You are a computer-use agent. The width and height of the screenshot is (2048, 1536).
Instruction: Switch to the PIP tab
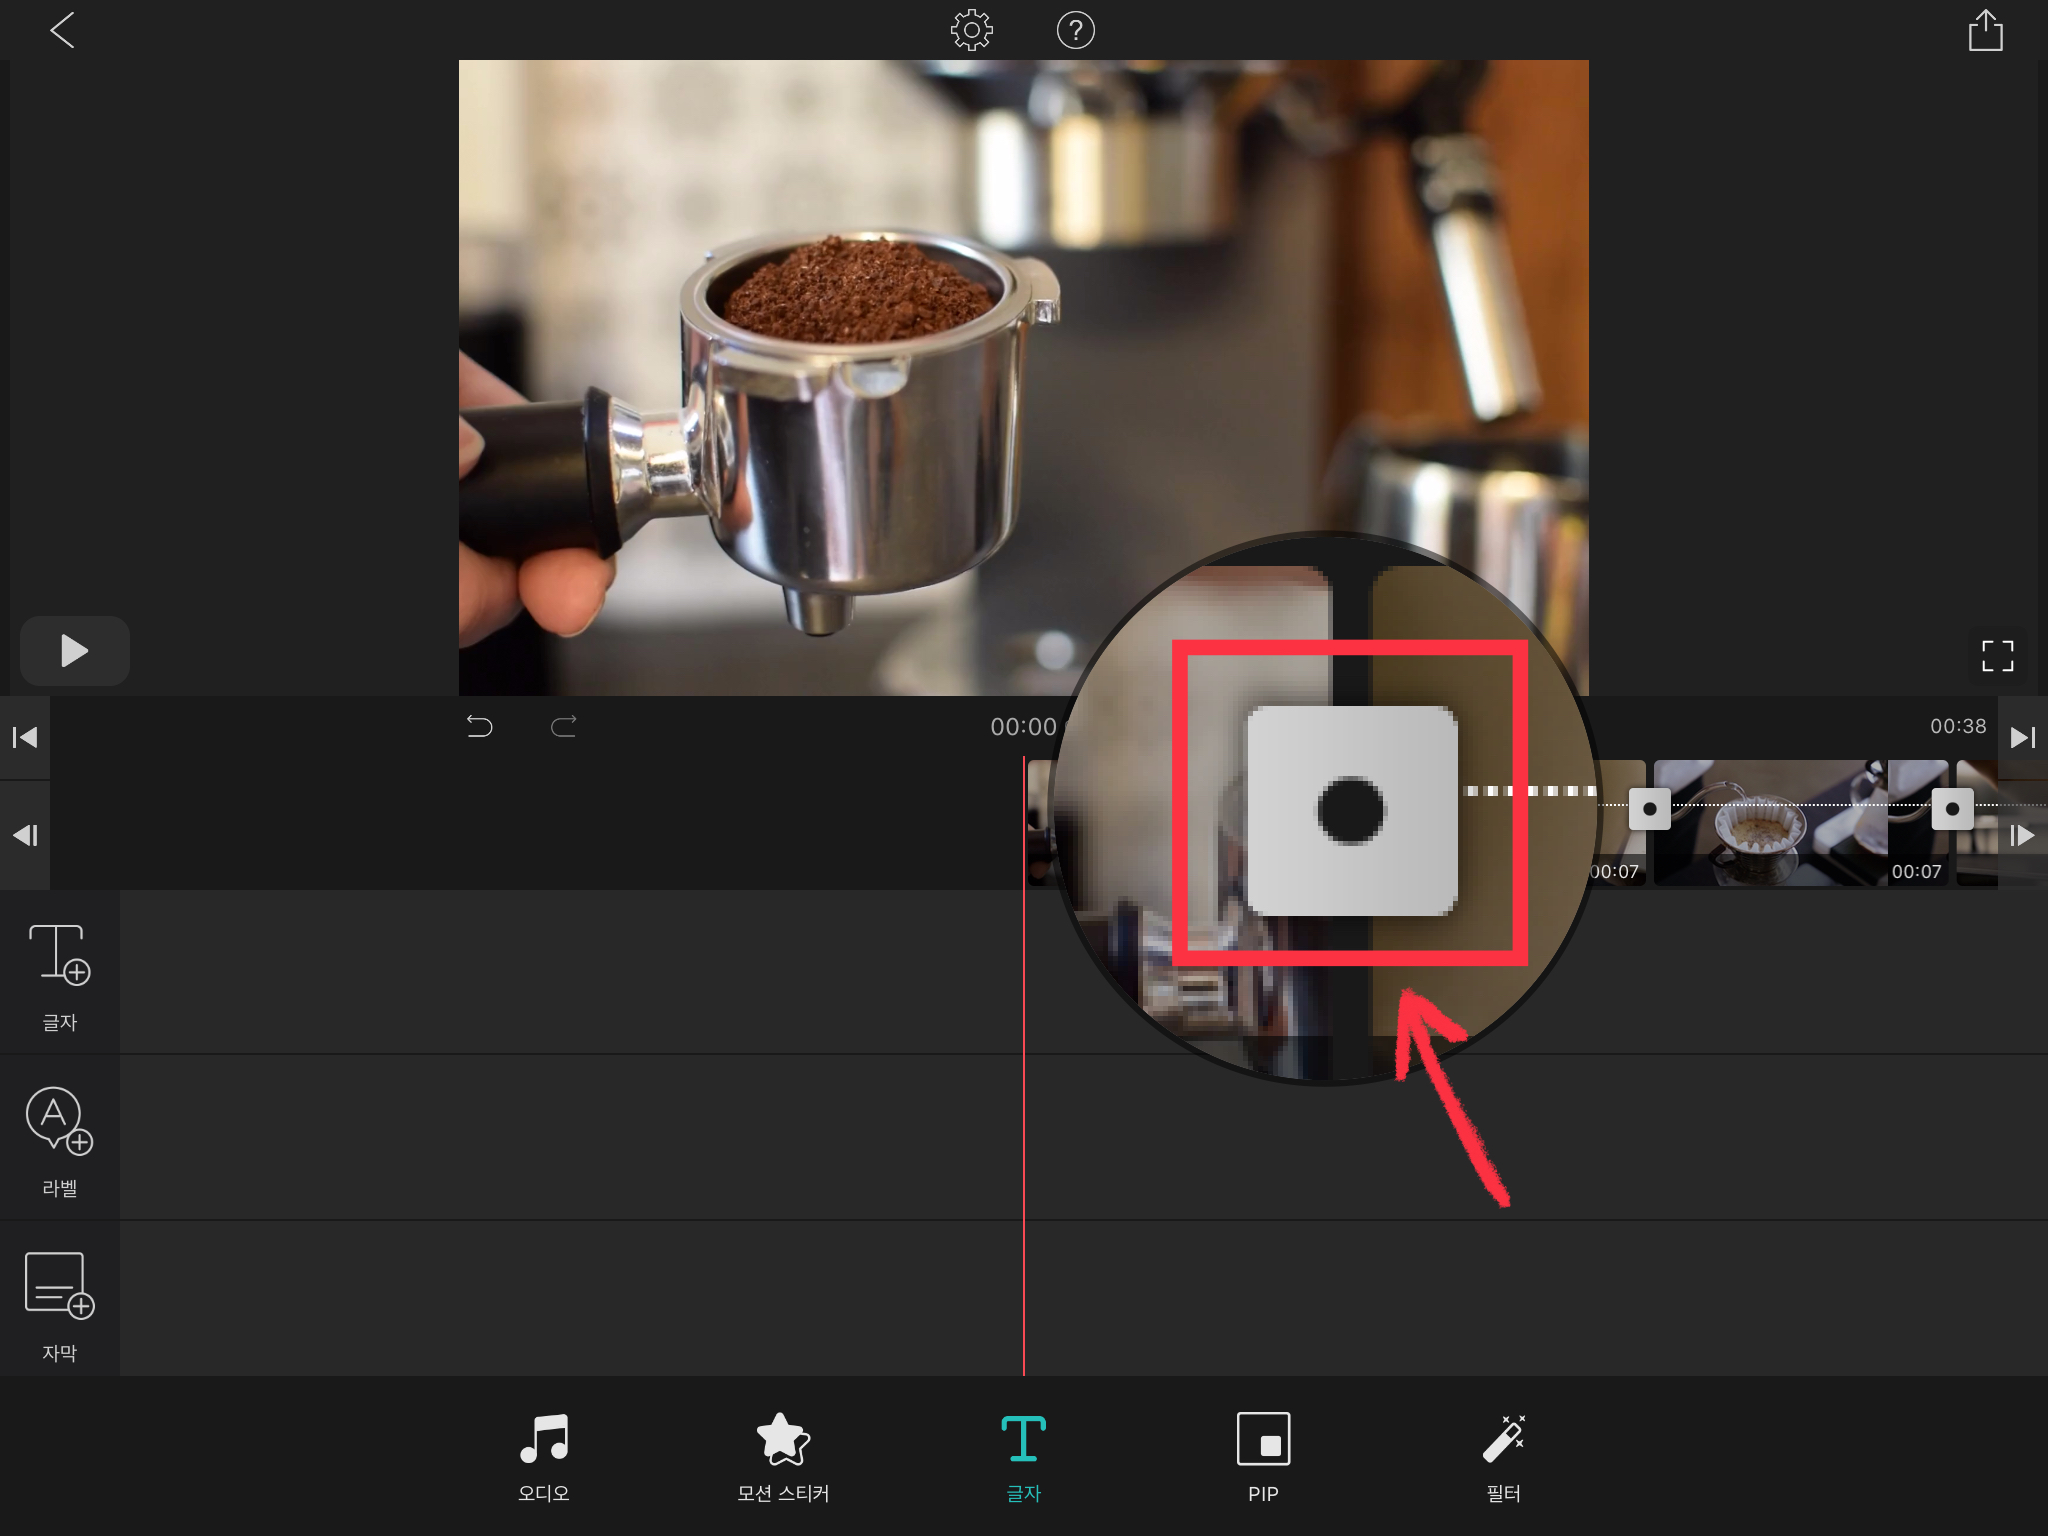point(1263,1457)
